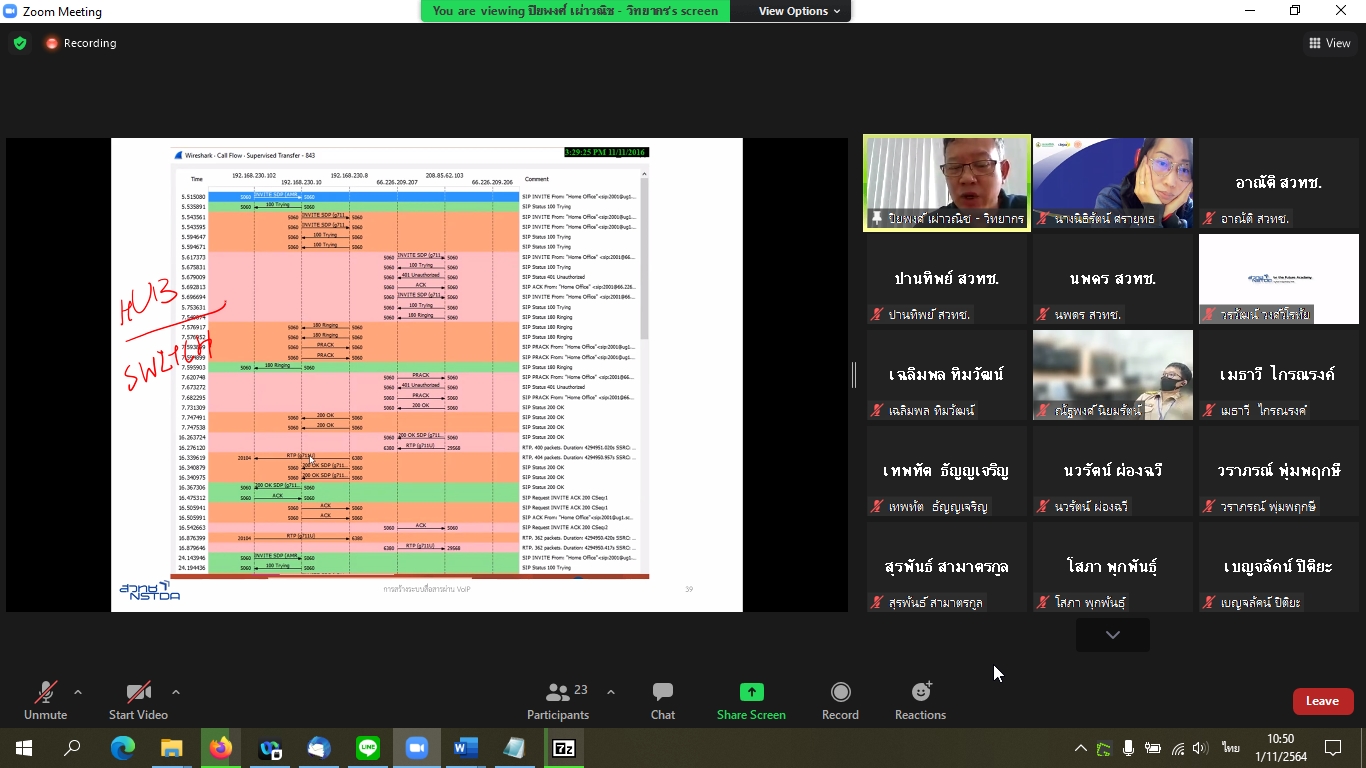Expand audio options arrow beside Unmute
1366x768 pixels.
[78, 692]
